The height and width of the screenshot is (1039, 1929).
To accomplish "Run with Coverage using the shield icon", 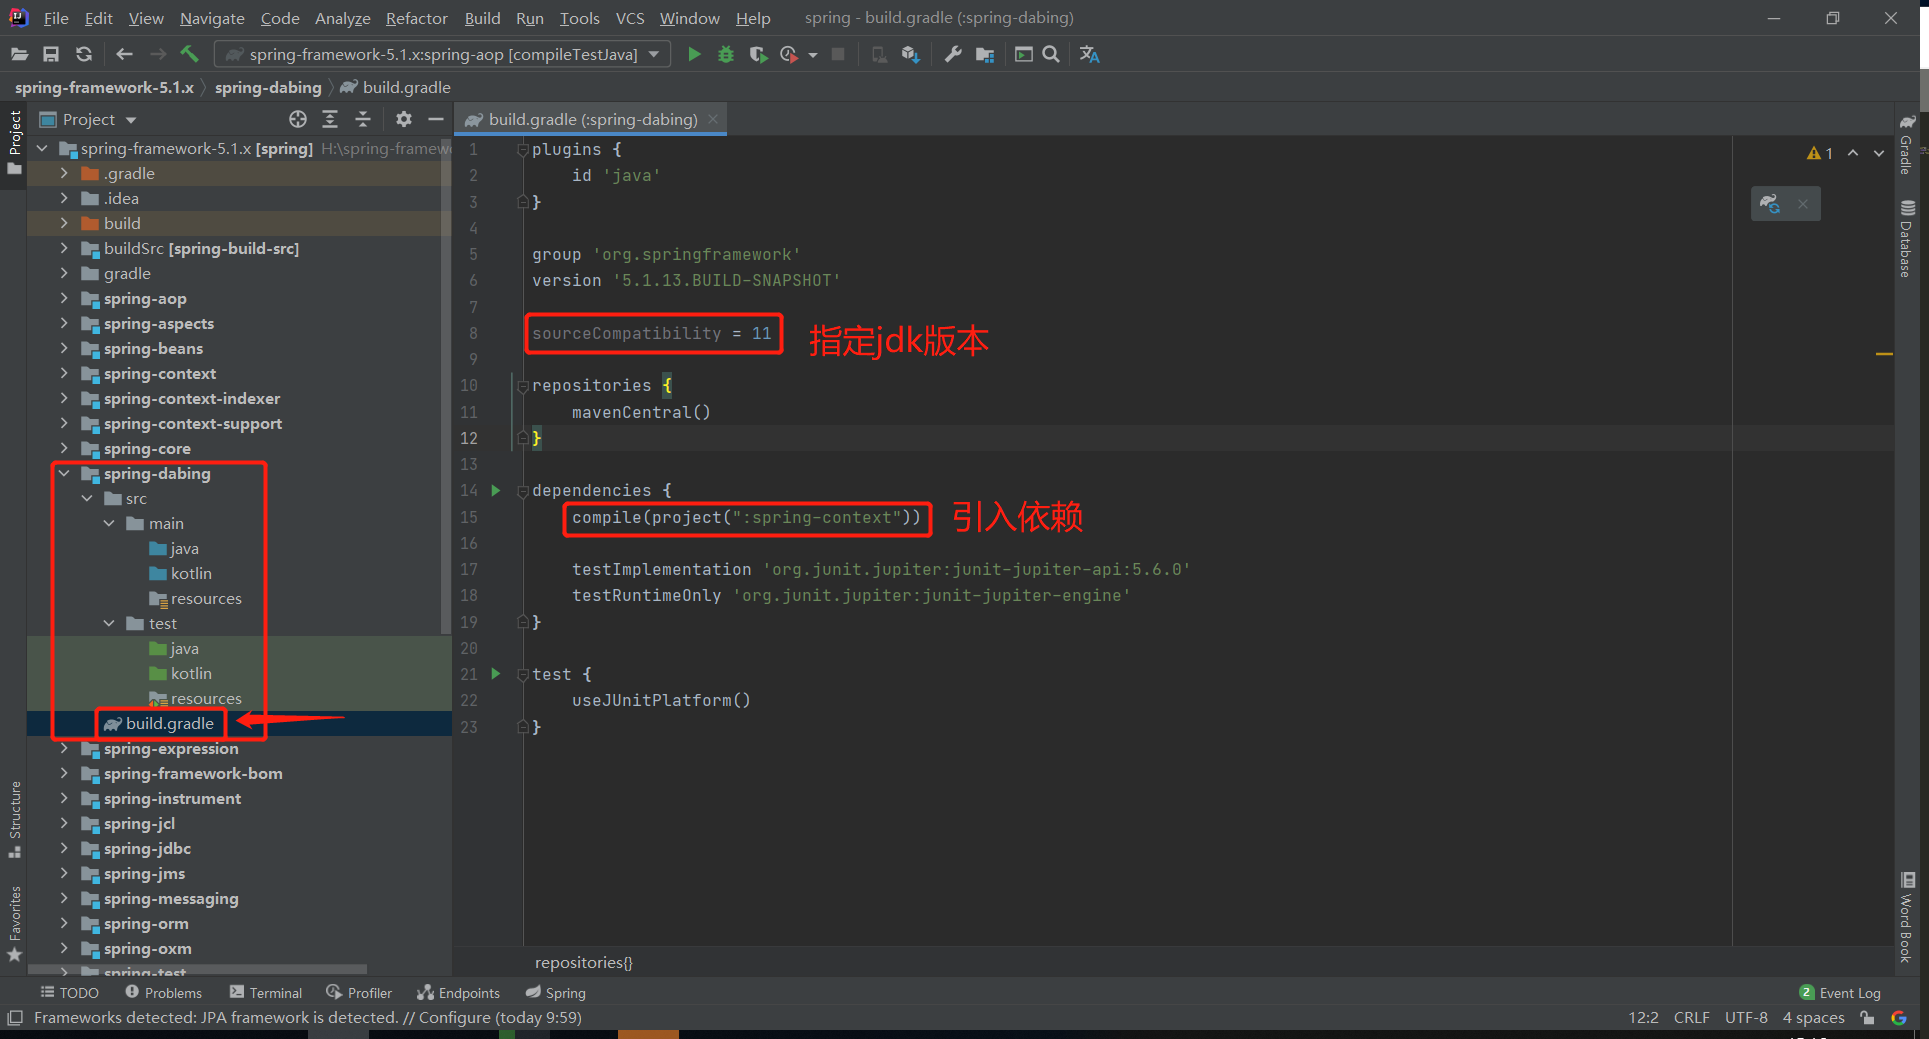I will coord(758,54).
